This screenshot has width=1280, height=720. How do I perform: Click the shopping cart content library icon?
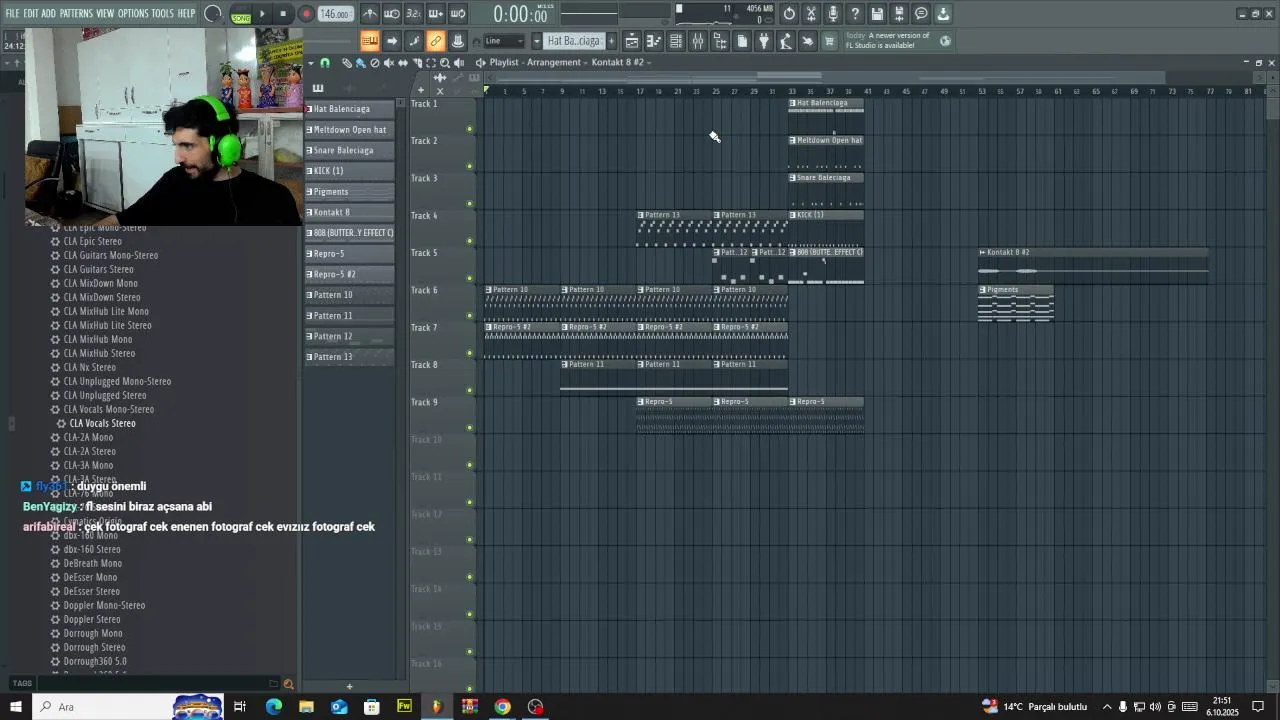click(828, 41)
